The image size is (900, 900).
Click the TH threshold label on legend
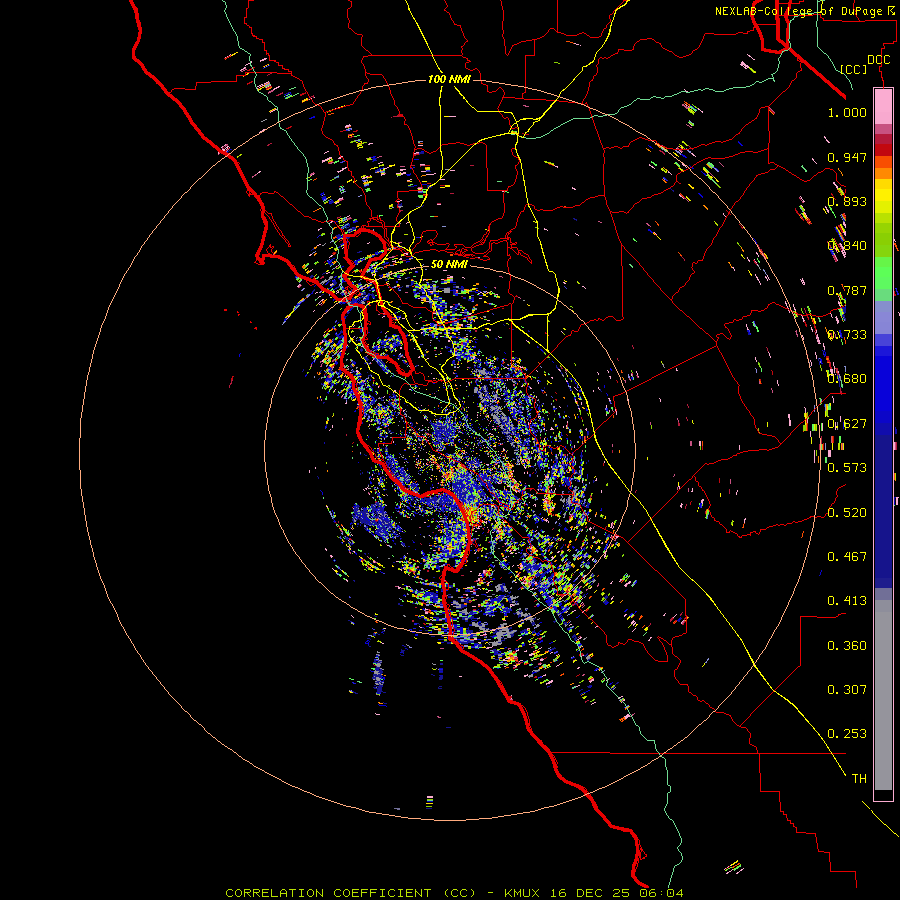click(859, 779)
